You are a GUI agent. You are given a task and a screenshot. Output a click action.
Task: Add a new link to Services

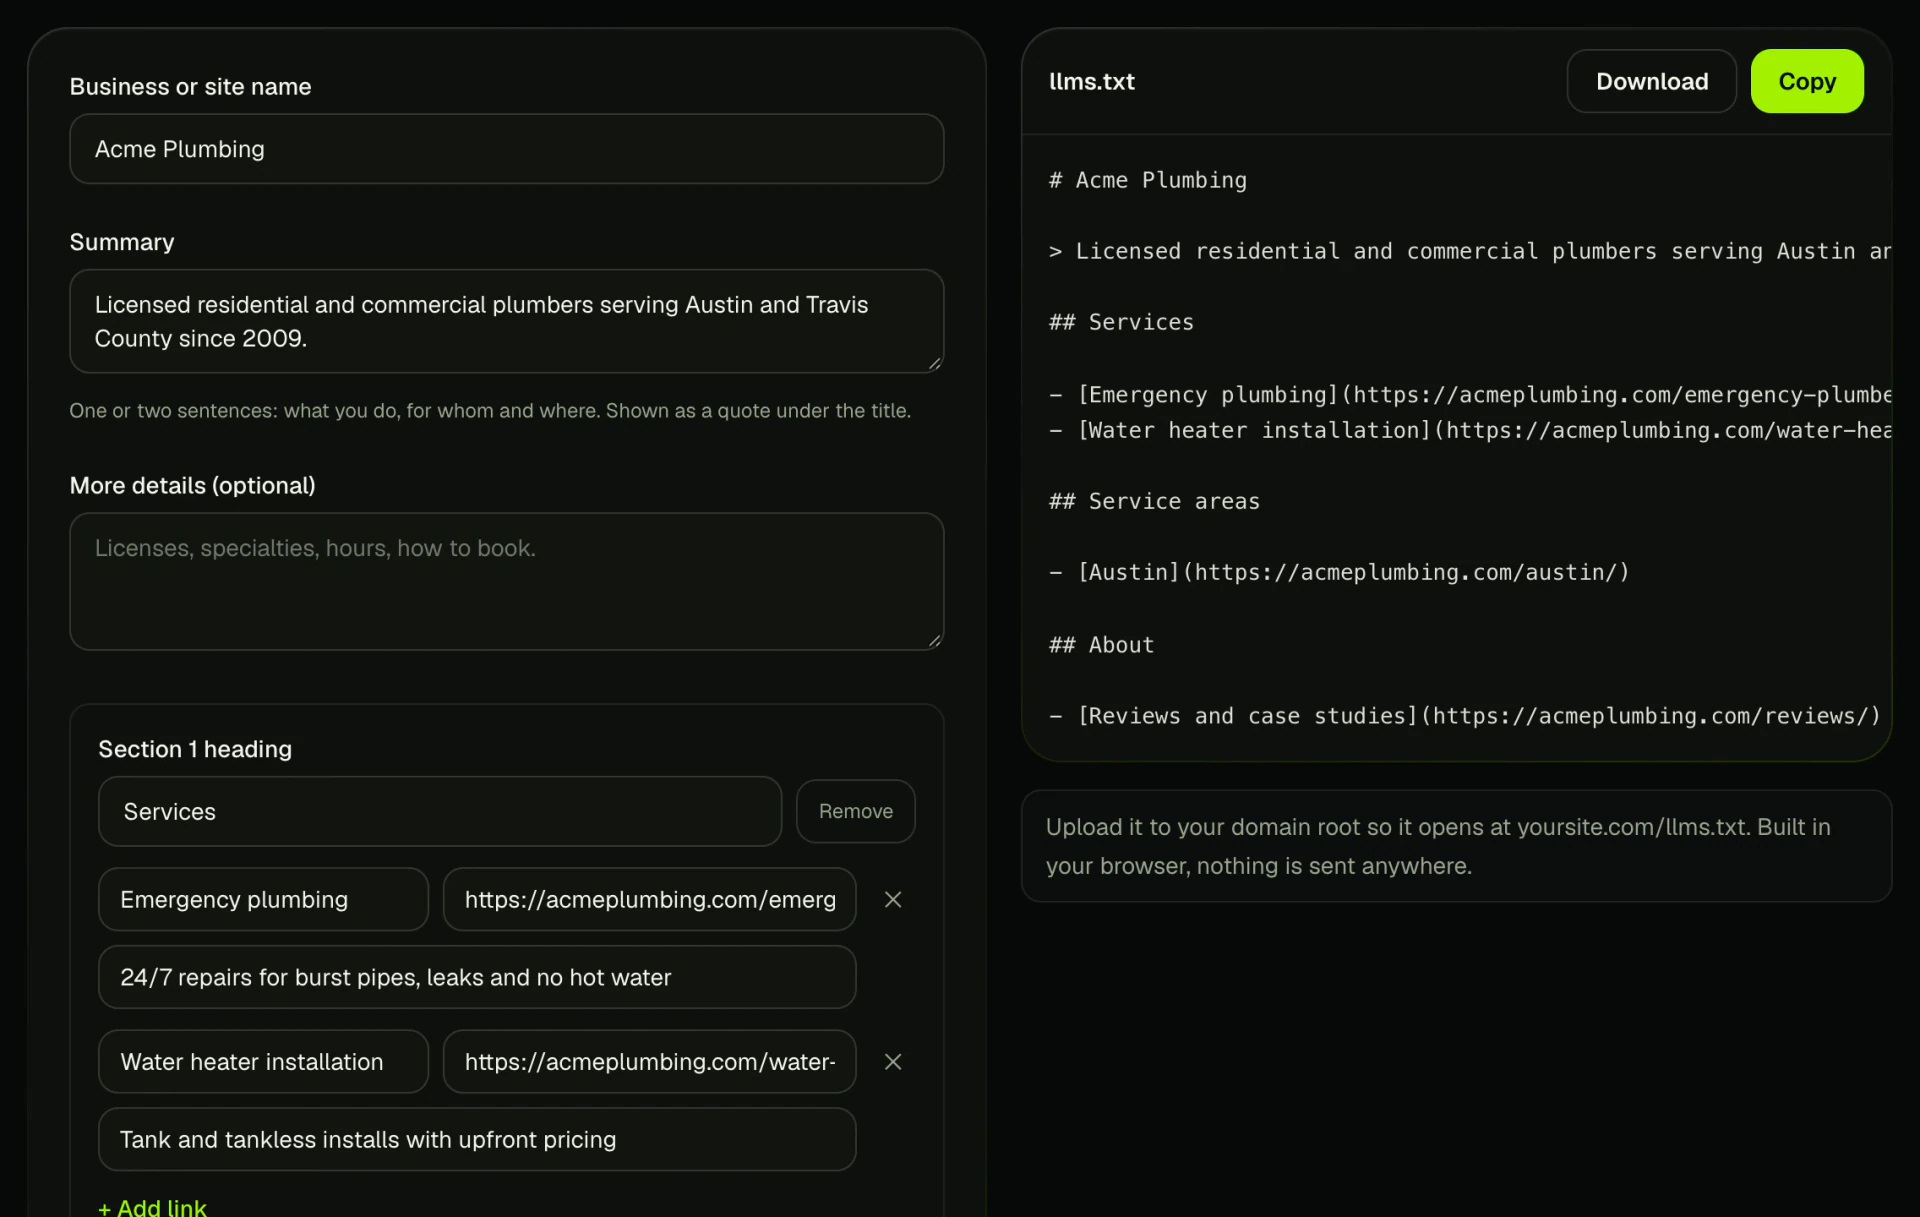(x=152, y=1207)
